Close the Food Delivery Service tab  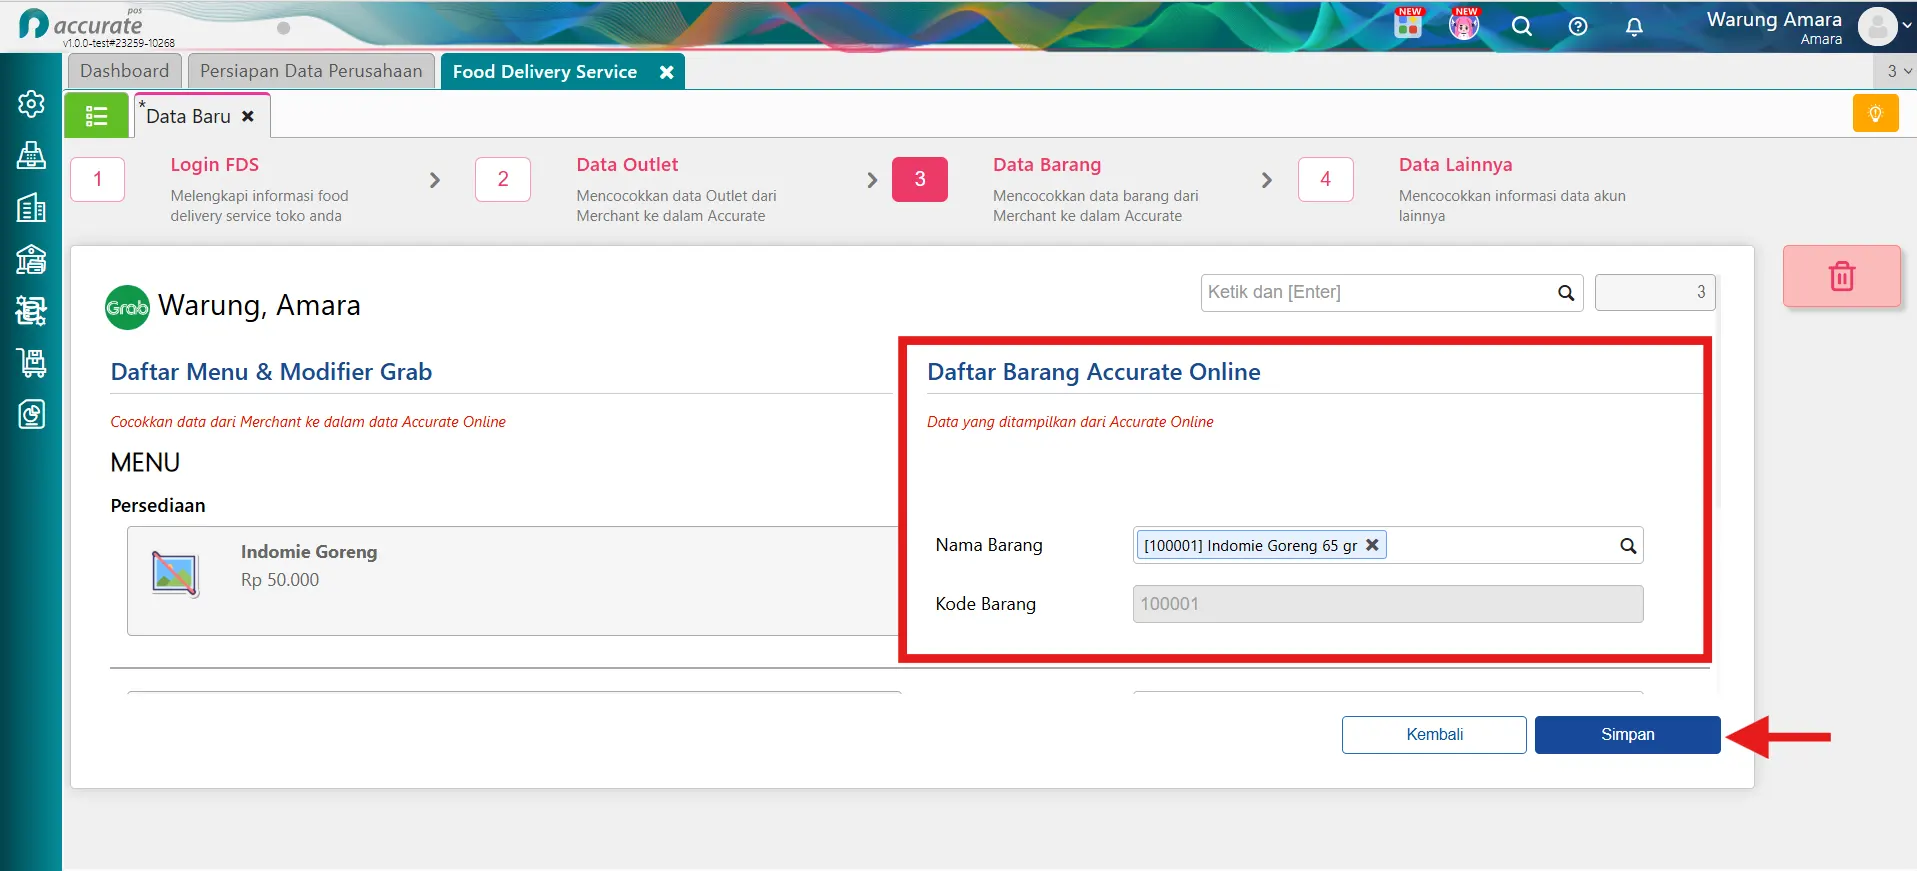pyautogui.click(x=666, y=72)
